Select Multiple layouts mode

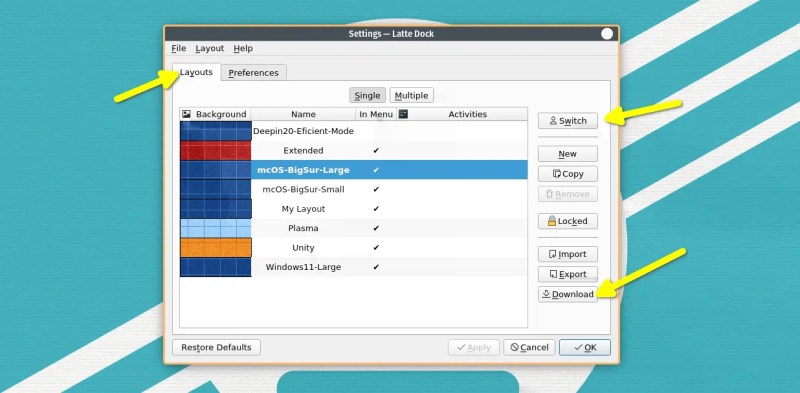pos(412,95)
